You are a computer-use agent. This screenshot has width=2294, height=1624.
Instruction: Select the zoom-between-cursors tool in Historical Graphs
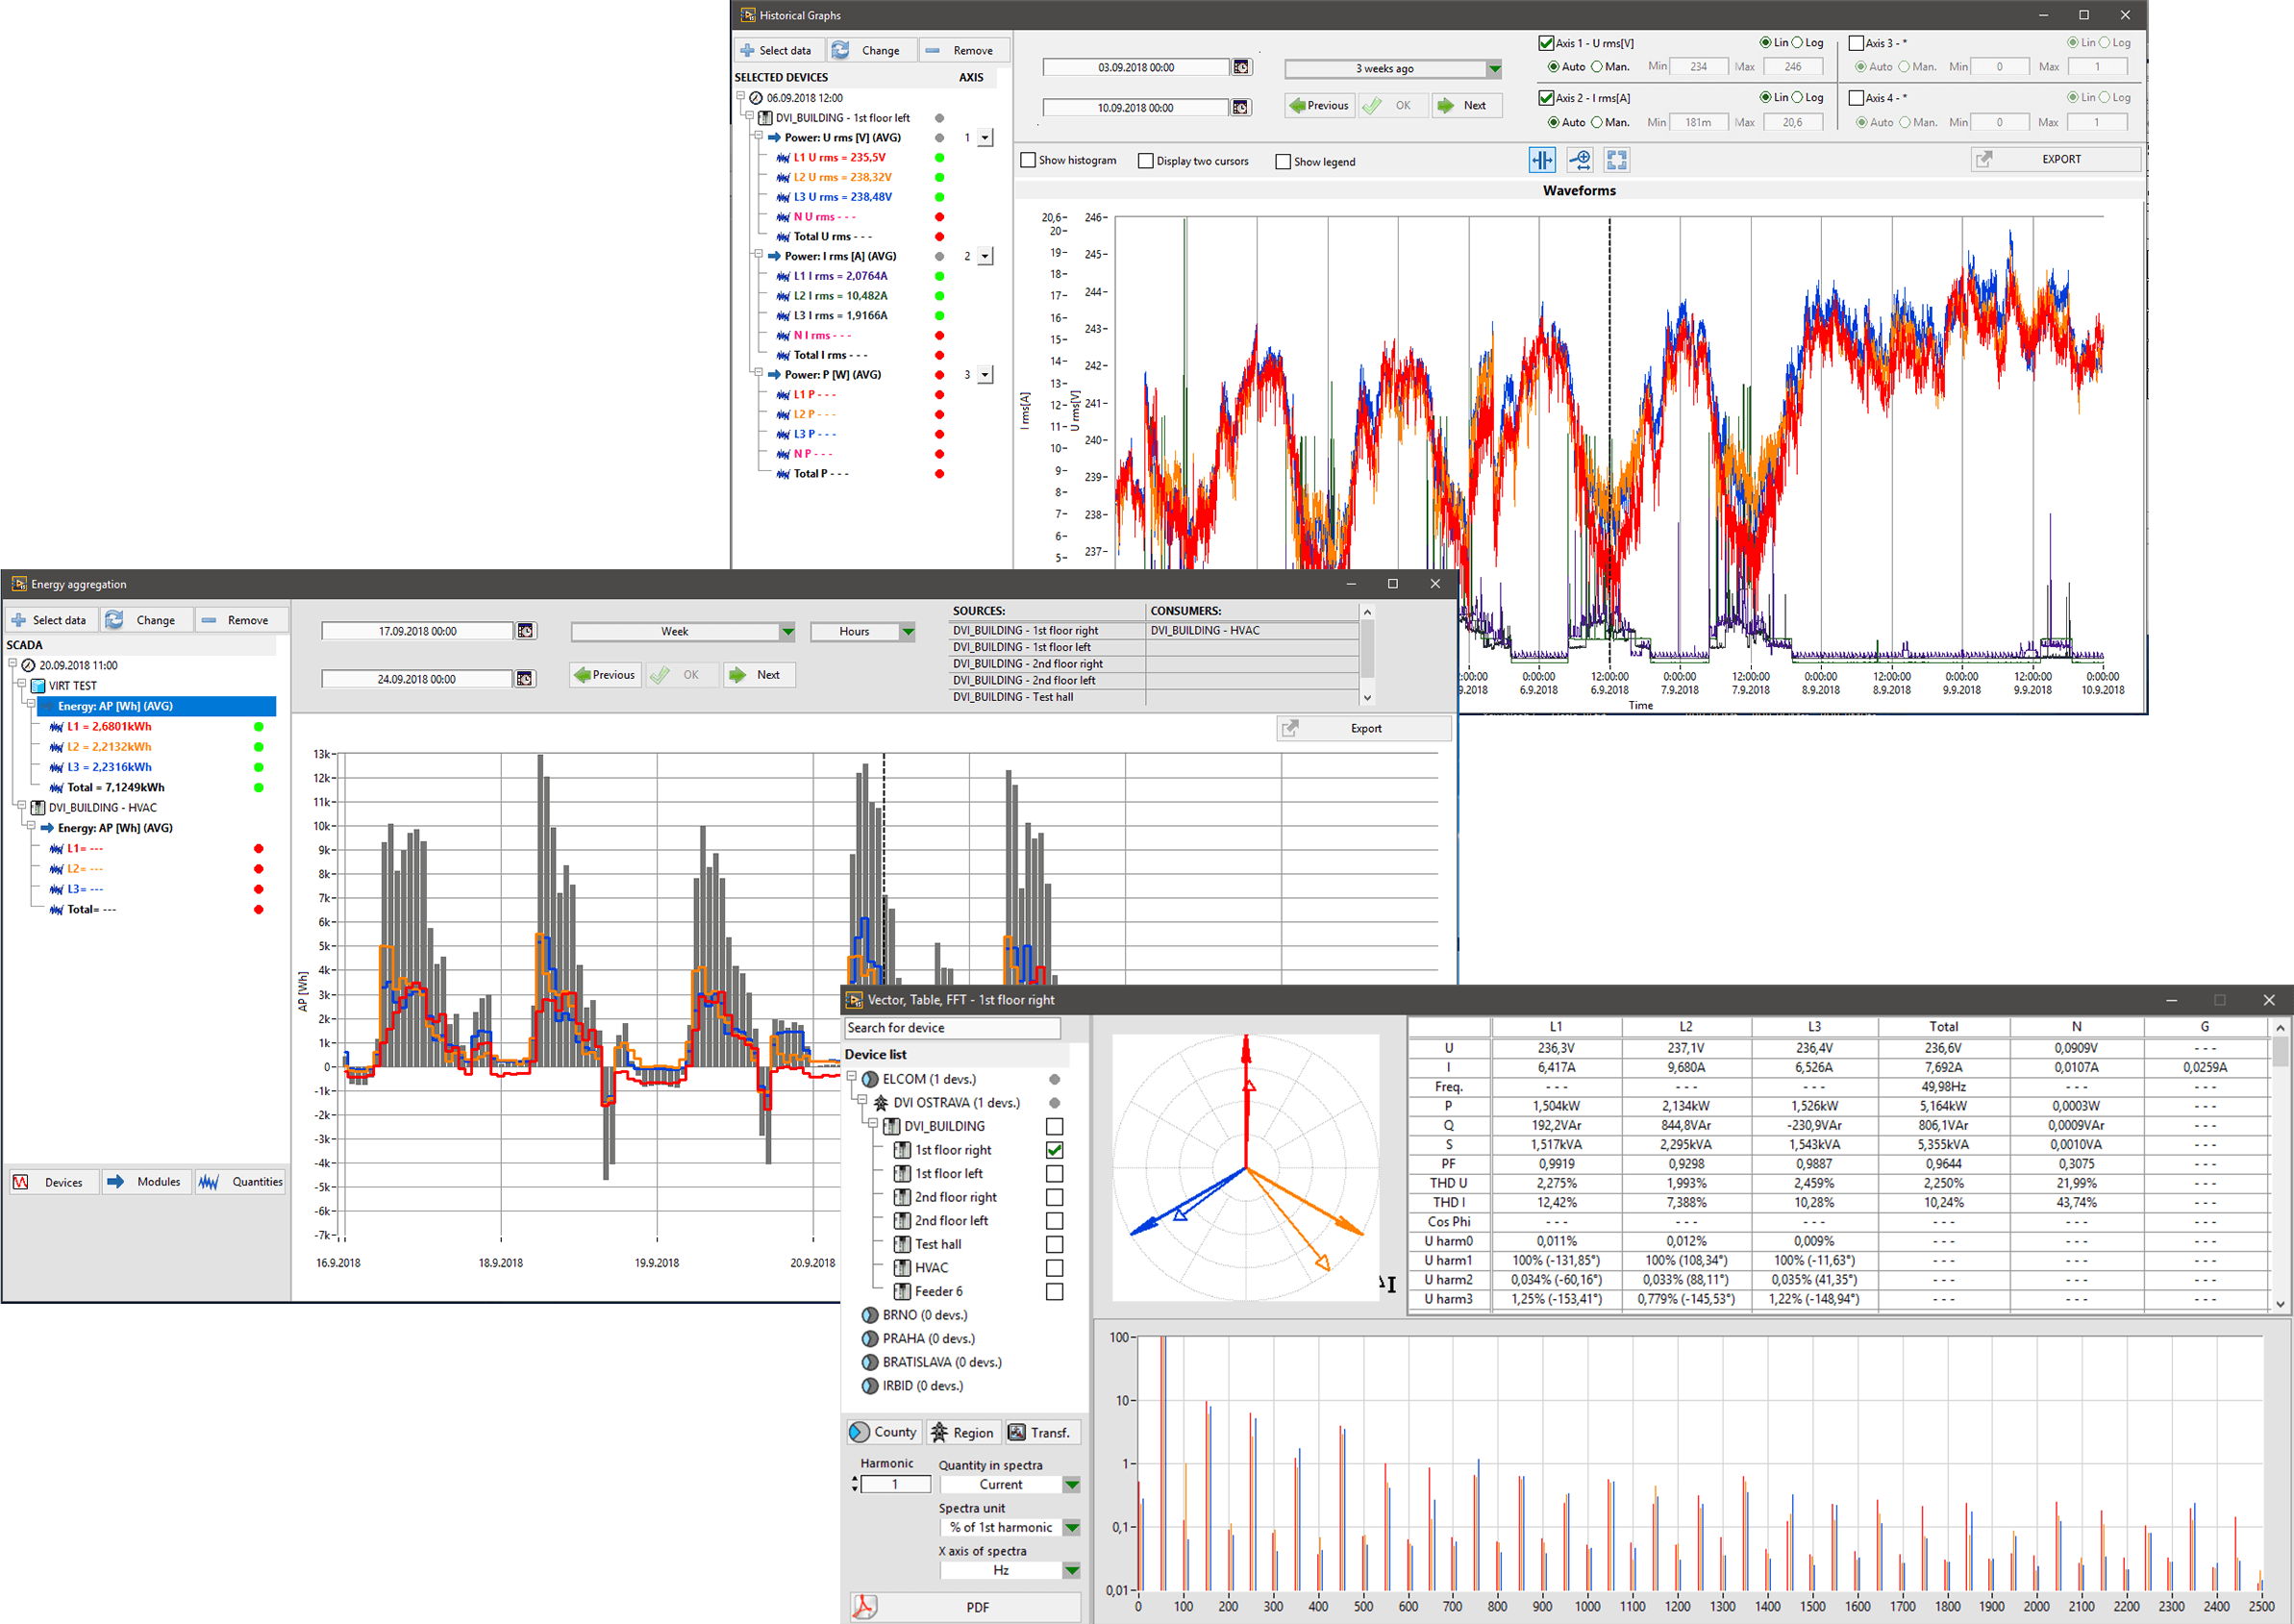point(1543,160)
